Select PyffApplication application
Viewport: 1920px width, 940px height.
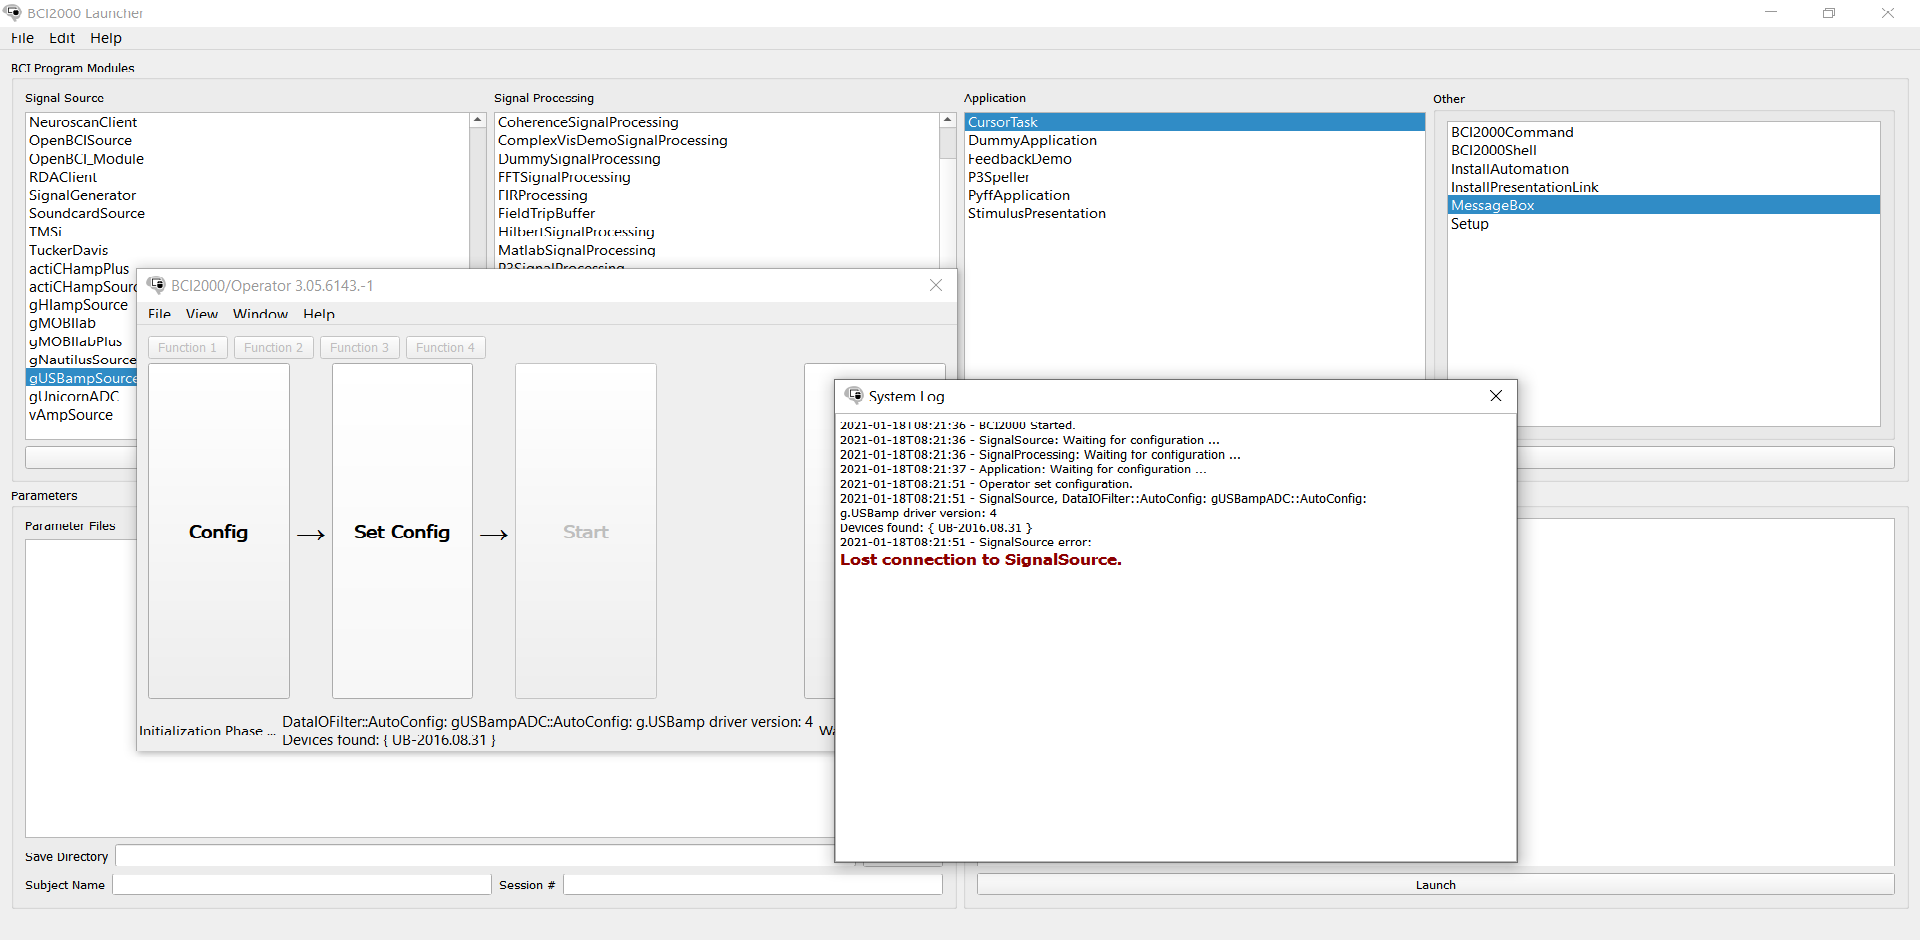[x=1018, y=195]
